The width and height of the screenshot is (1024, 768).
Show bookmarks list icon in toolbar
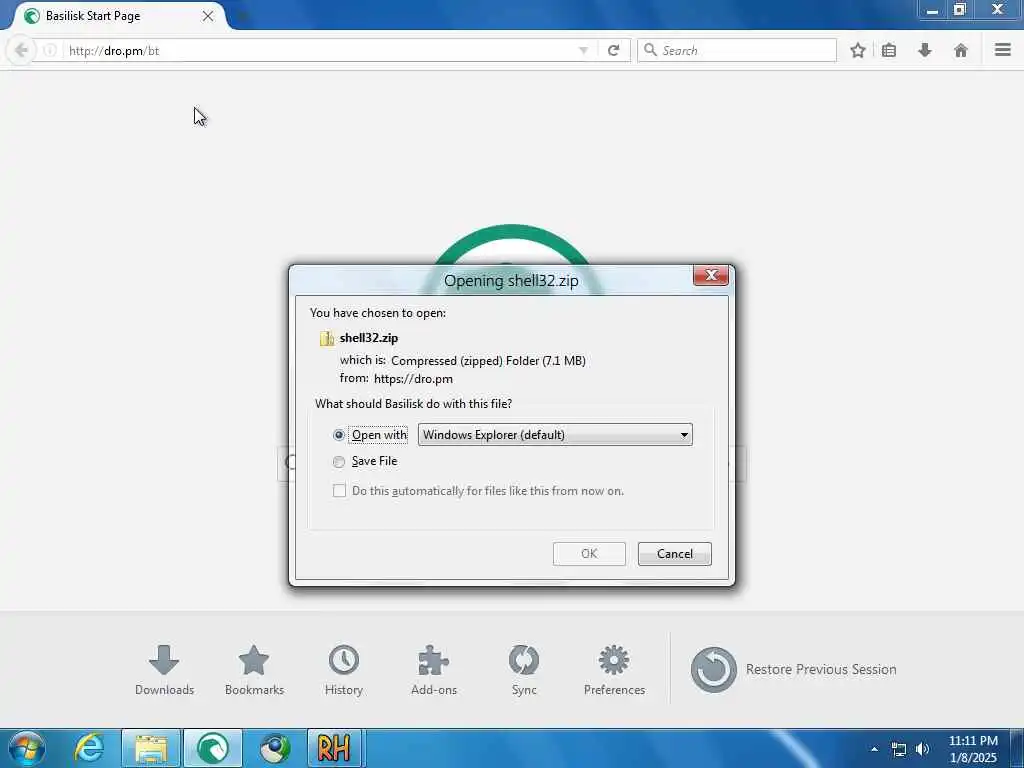point(889,50)
